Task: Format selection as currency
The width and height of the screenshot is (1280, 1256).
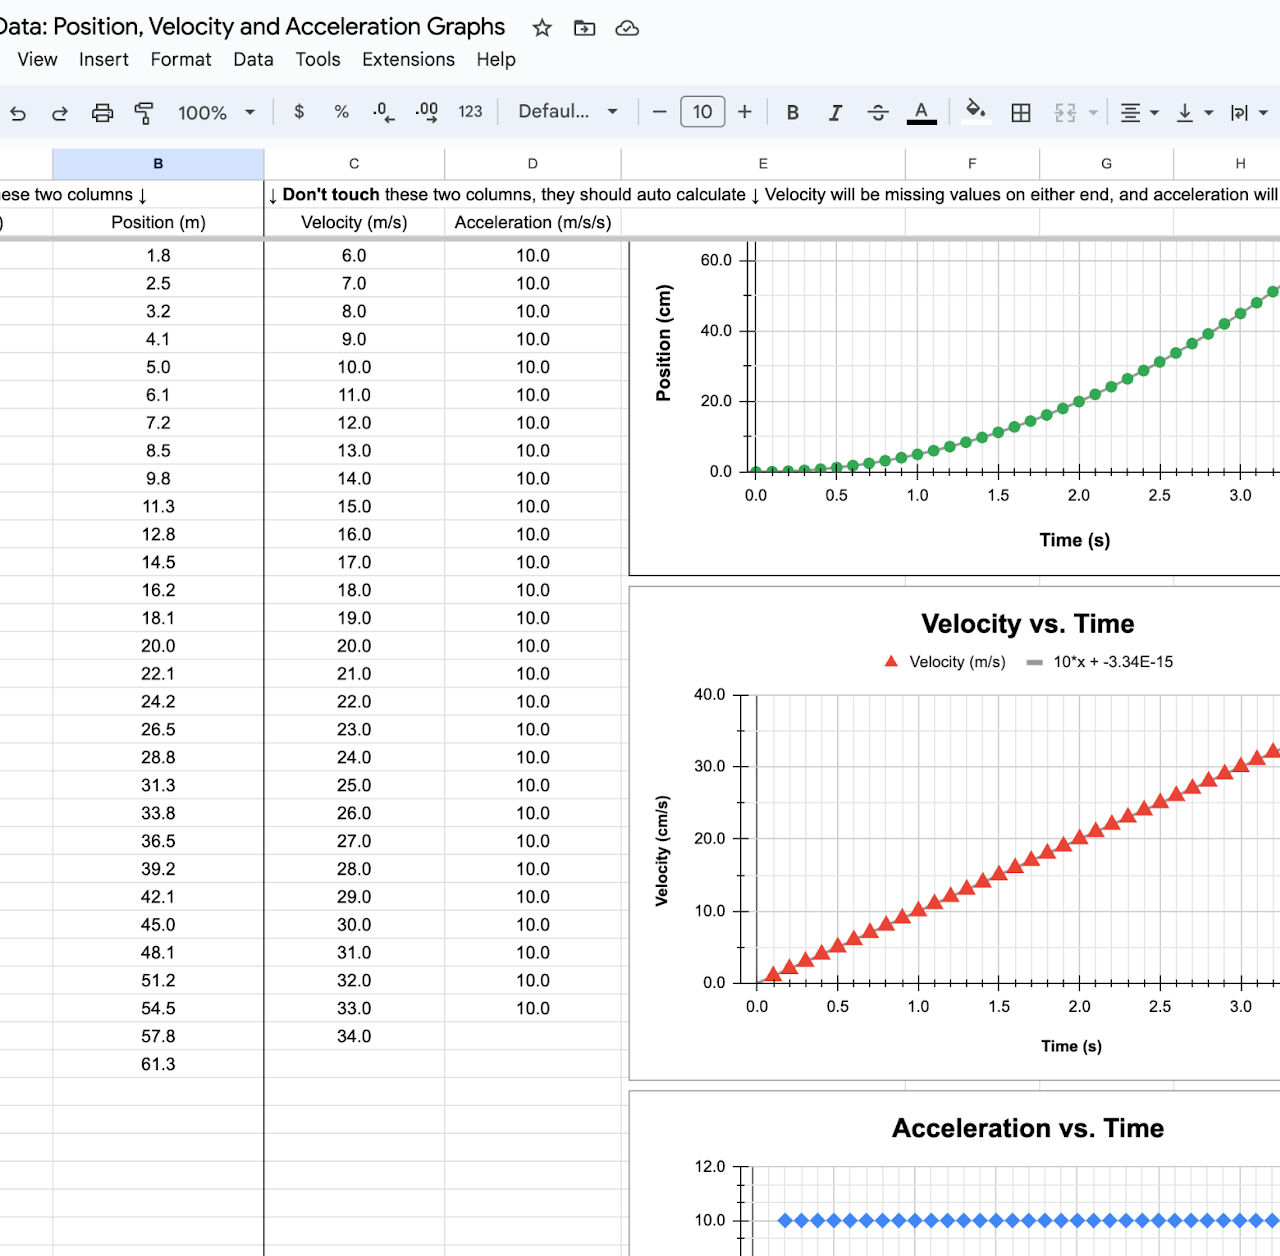Action: coord(298,112)
